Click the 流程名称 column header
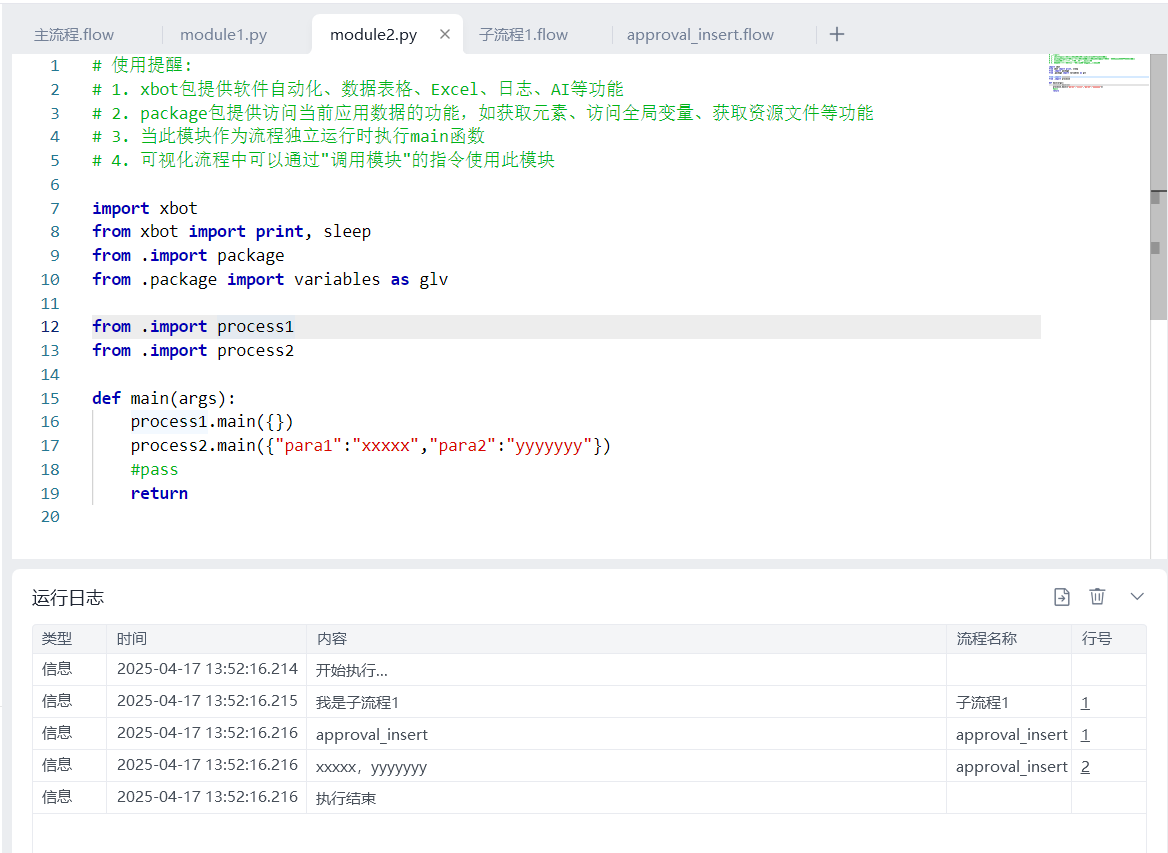This screenshot has height=853, width=1168. tap(986, 639)
